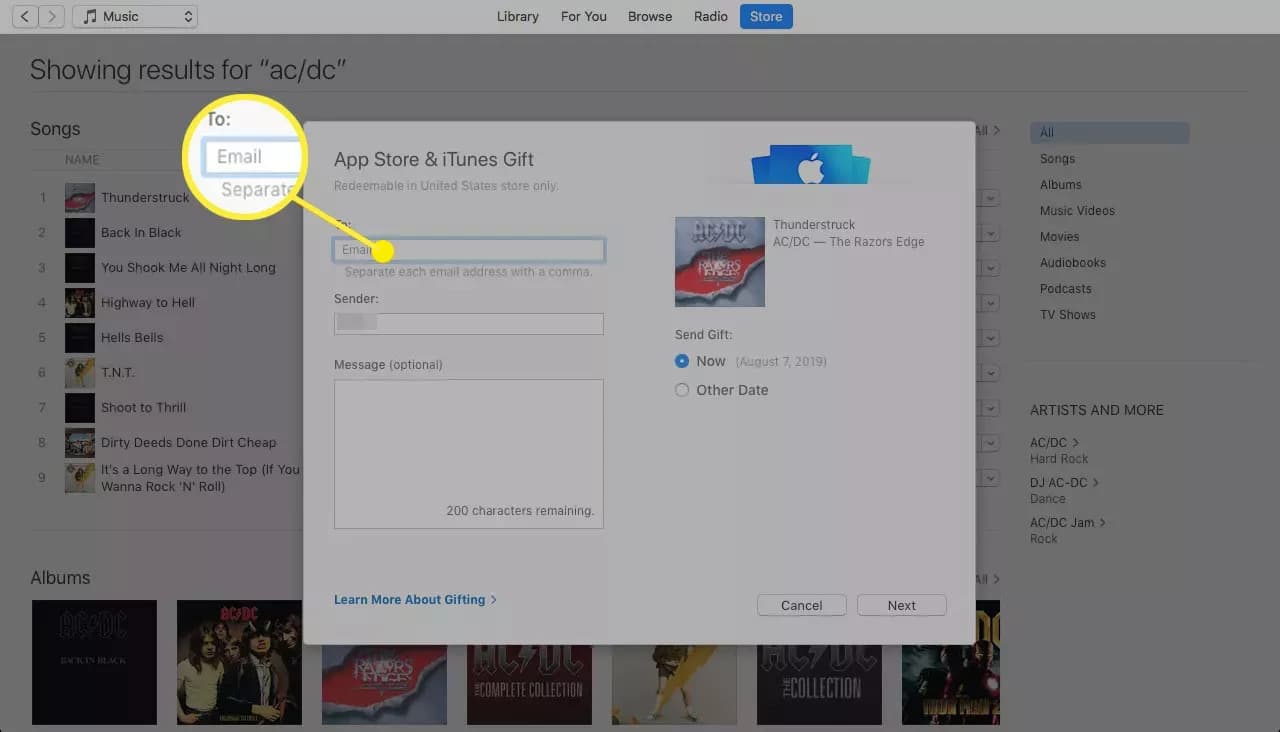Image resolution: width=1280 pixels, height=732 pixels.
Task: Open the AC/DC Jam artist link
Action: [1068, 522]
